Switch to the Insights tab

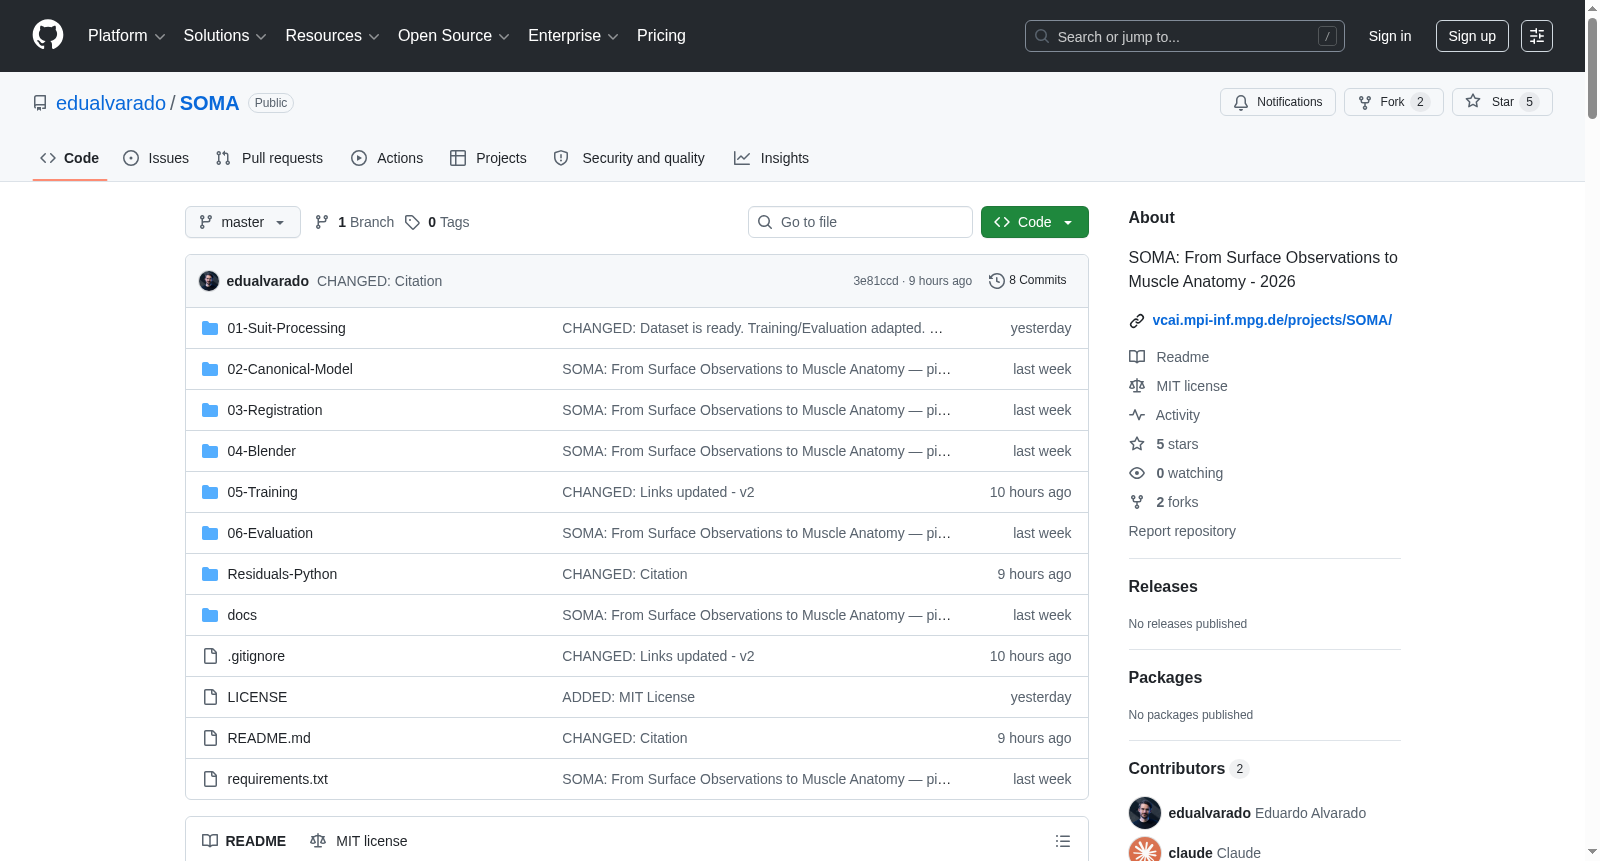tap(771, 158)
